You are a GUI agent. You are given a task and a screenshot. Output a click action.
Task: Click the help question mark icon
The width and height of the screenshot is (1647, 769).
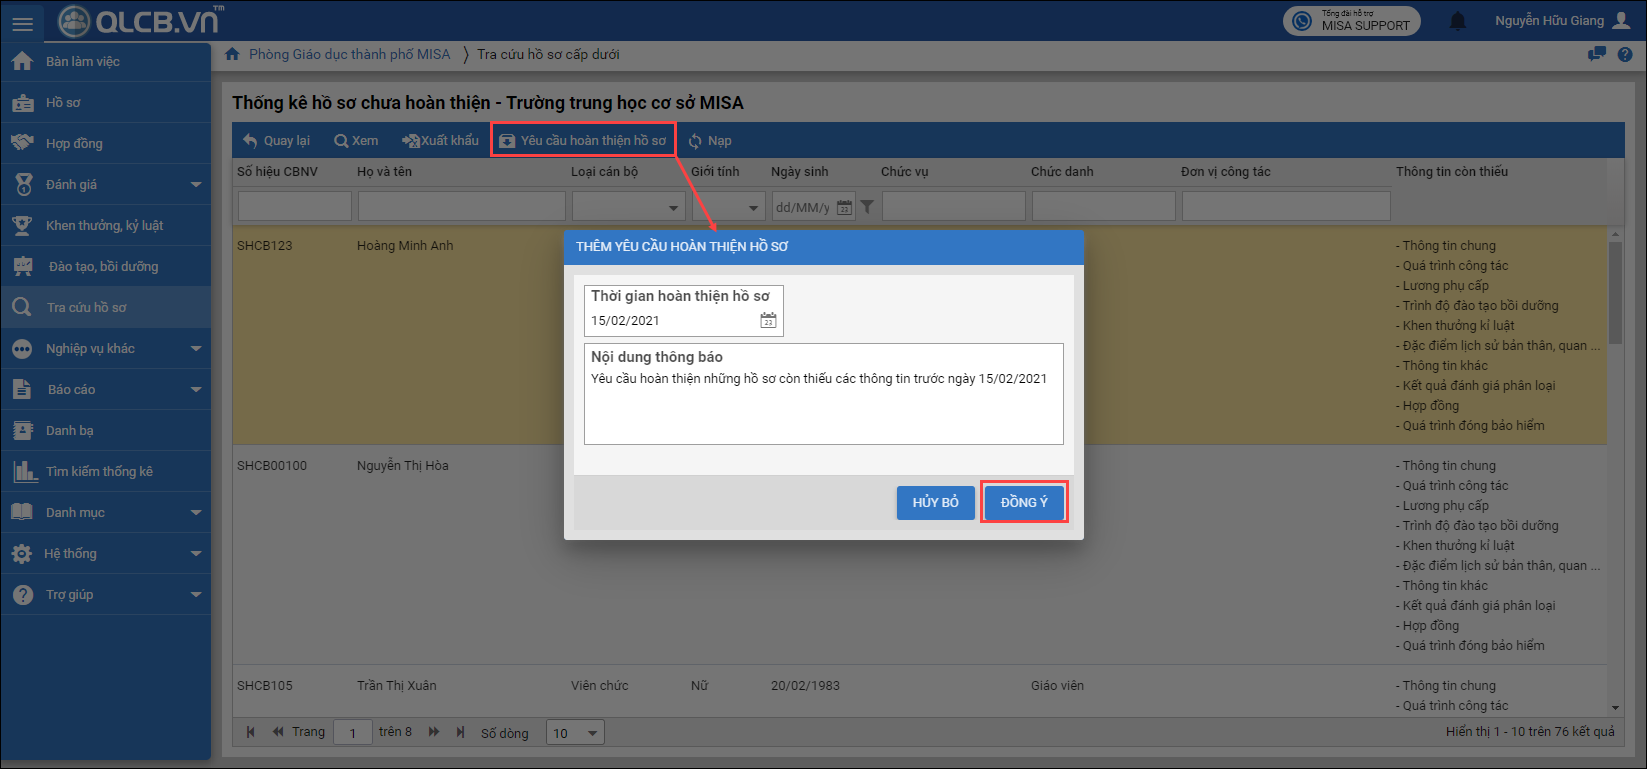pos(1625,54)
